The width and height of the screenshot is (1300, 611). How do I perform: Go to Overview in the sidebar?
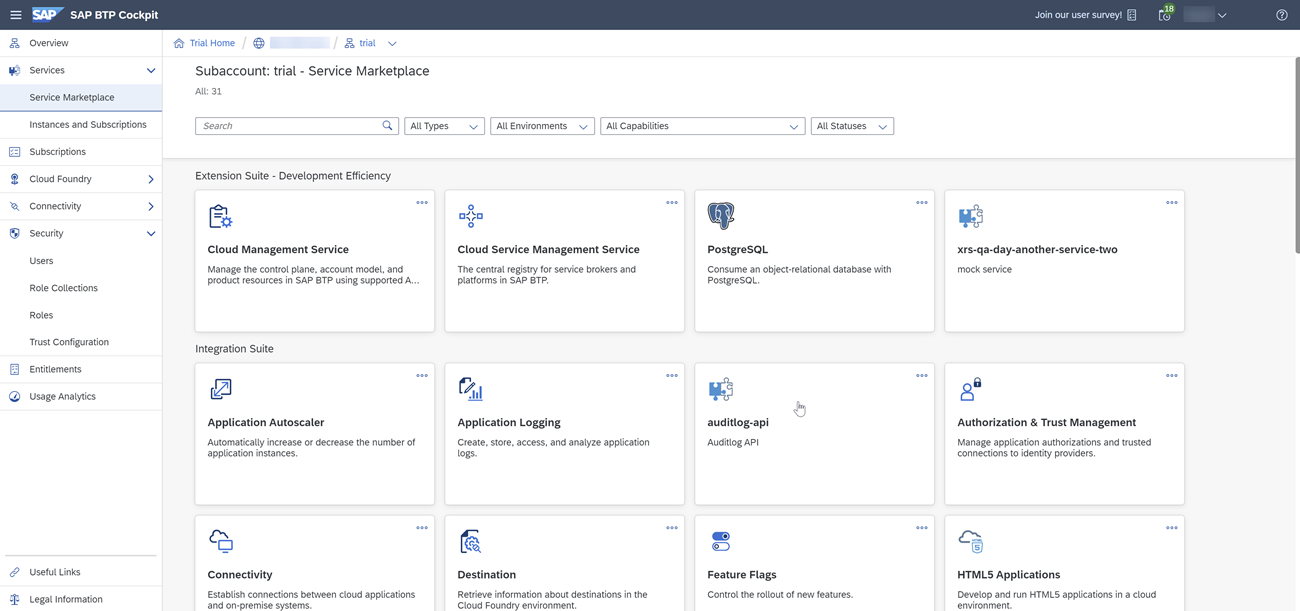(x=81, y=43)
